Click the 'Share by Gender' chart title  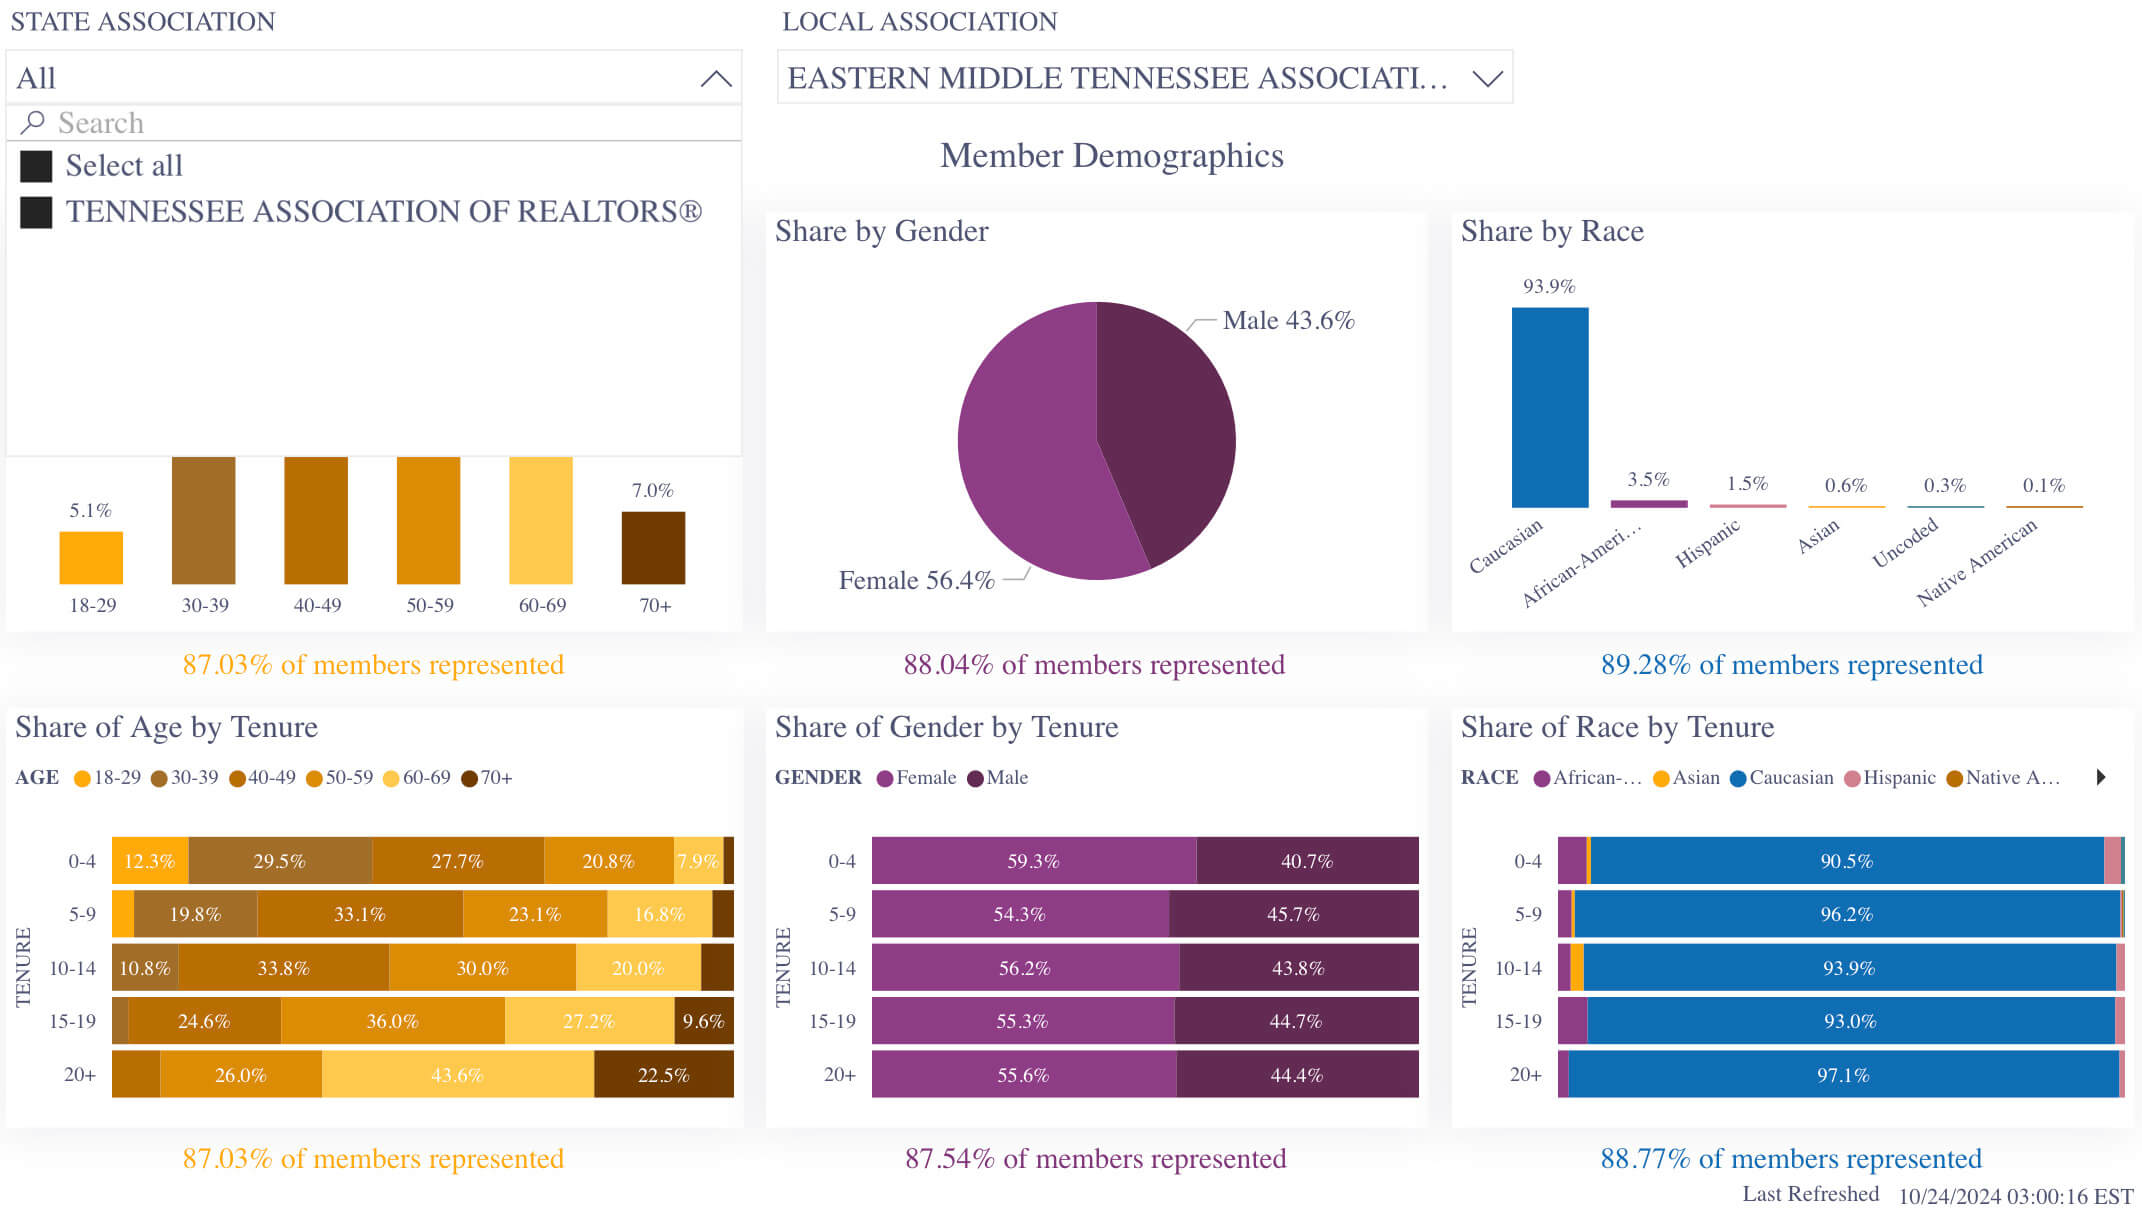pos(881,231)
